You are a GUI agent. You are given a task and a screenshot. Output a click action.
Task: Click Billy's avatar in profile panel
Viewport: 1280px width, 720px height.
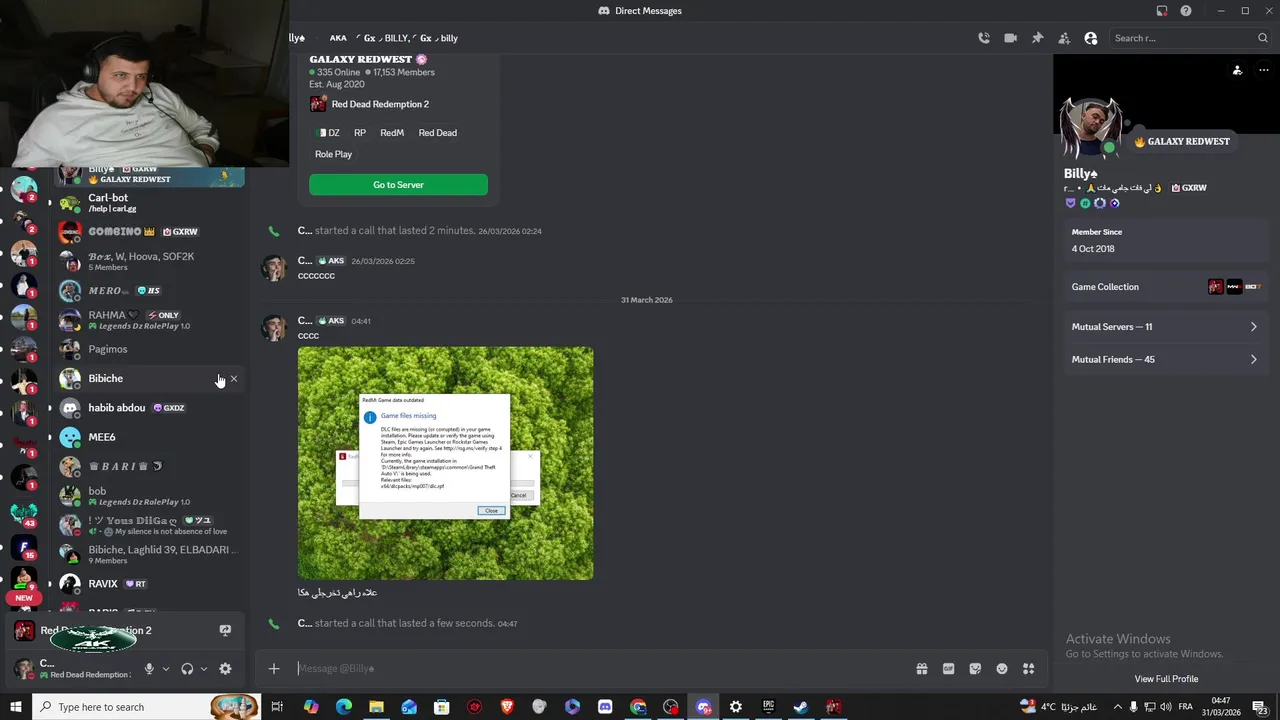(1091, 128)
